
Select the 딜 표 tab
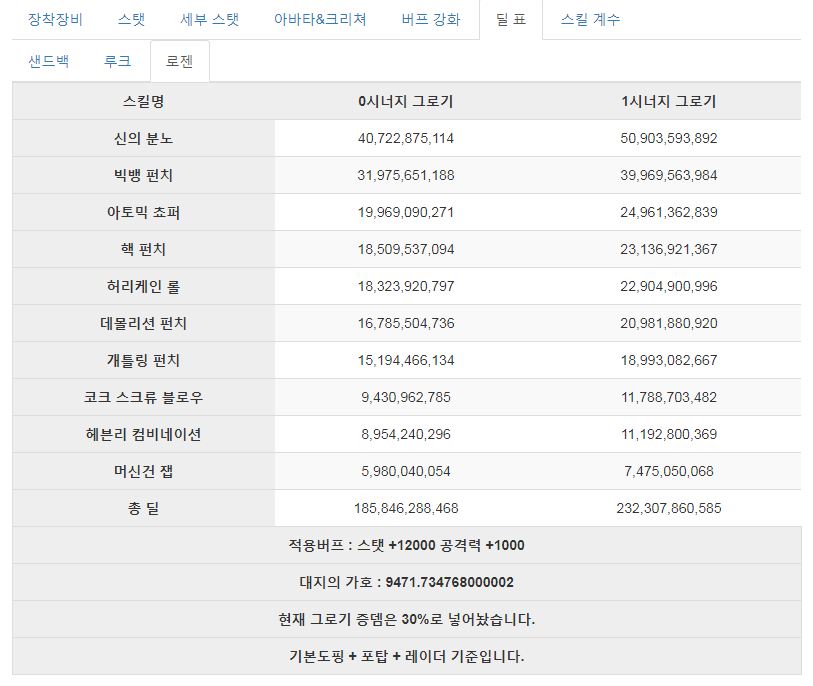511,20
